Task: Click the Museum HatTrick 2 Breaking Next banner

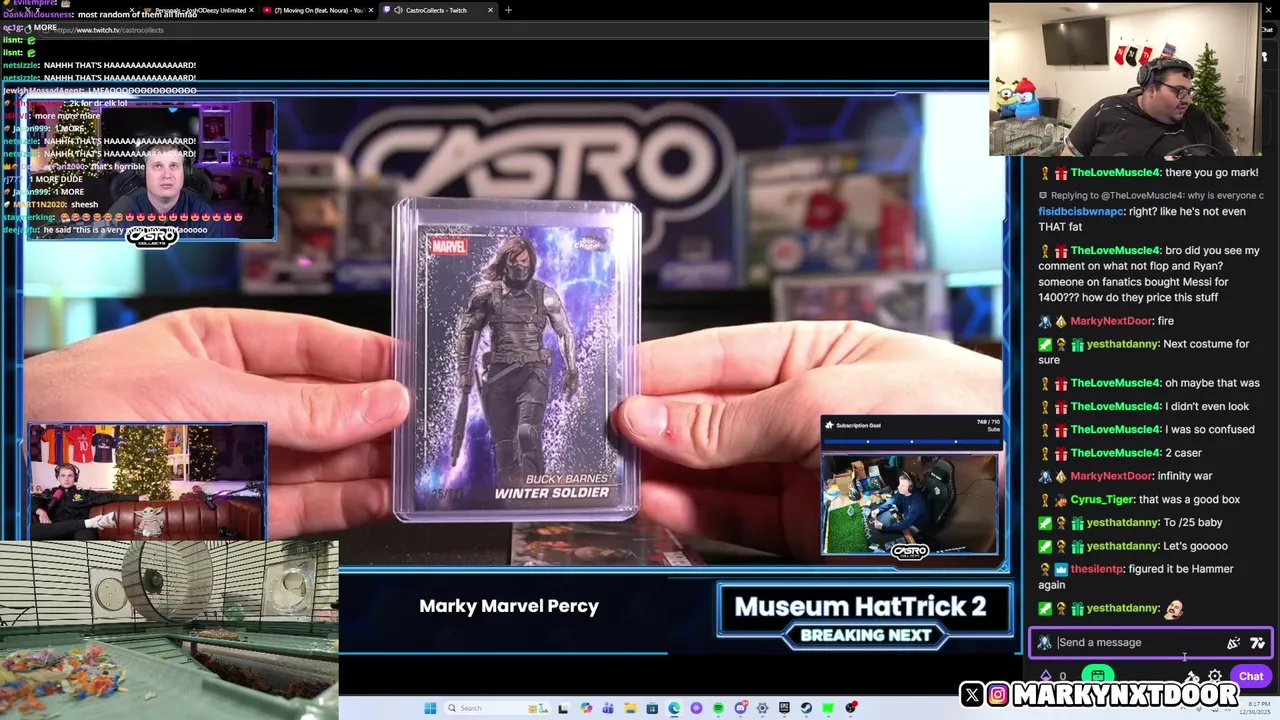Action: (865, 614)
